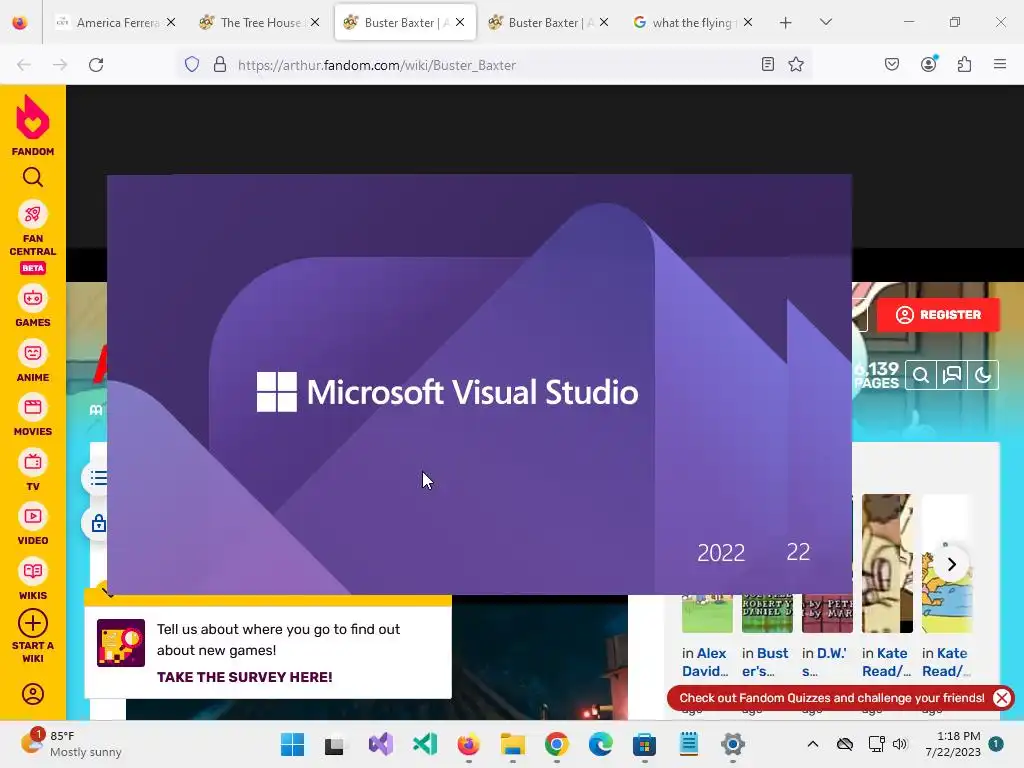Screen dimensions: 1024x768
Task: Go forward in Firefox history
Action: (60, 65)
